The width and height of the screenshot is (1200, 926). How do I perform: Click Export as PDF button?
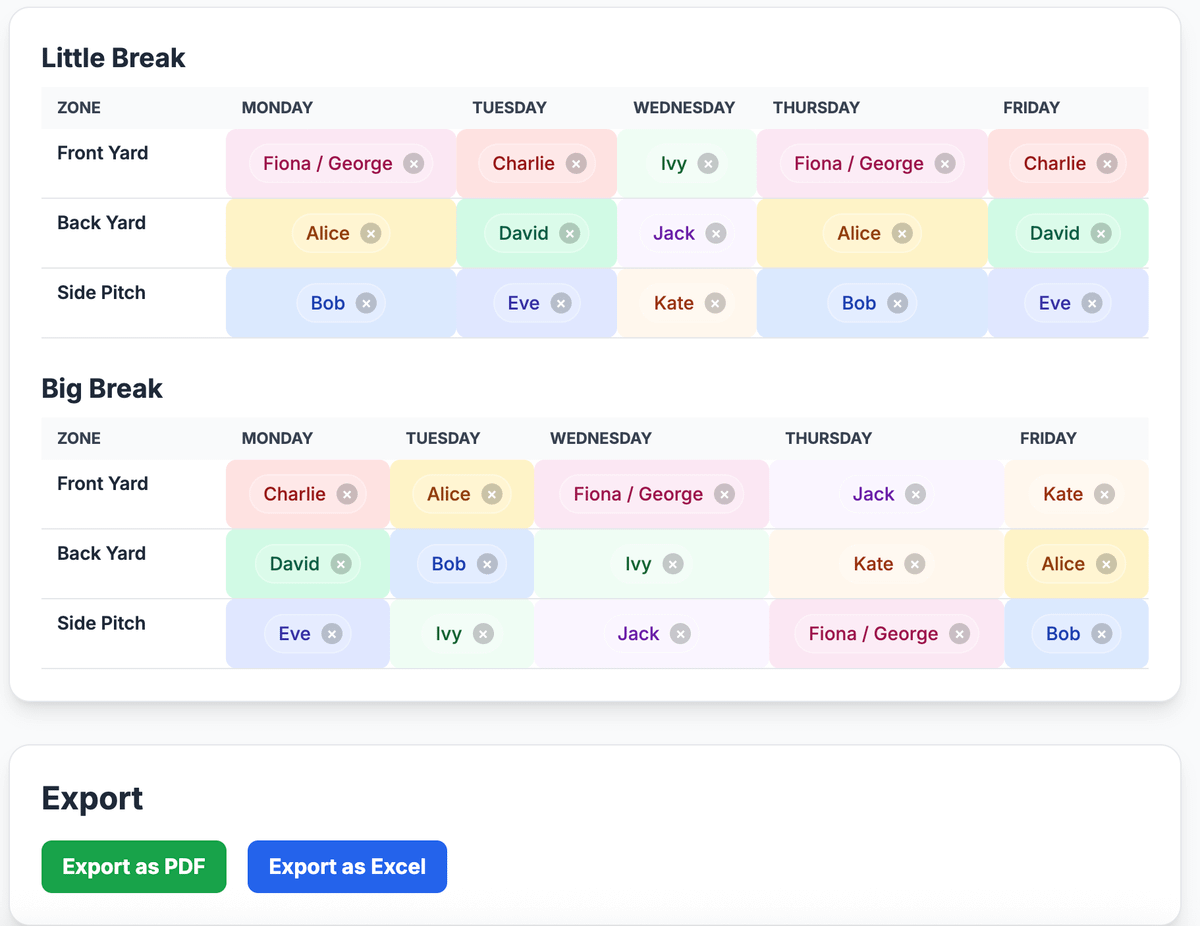[x=134, y=867]
